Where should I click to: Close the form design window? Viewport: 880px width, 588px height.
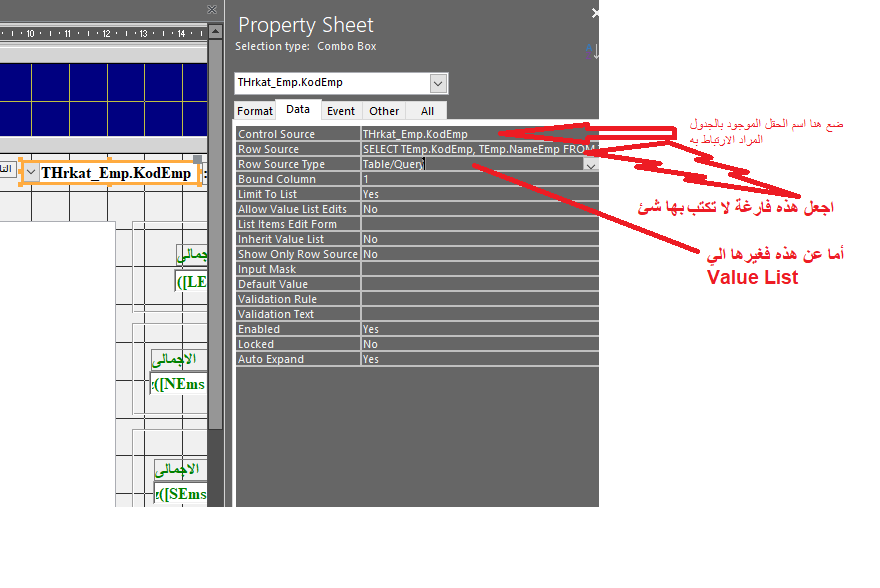tap(212, 9)
